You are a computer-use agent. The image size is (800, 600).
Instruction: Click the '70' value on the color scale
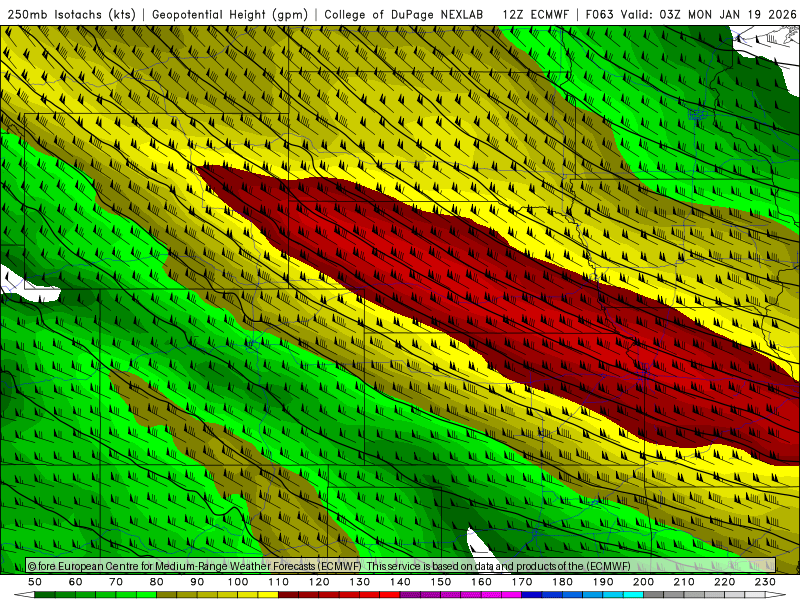116,582
